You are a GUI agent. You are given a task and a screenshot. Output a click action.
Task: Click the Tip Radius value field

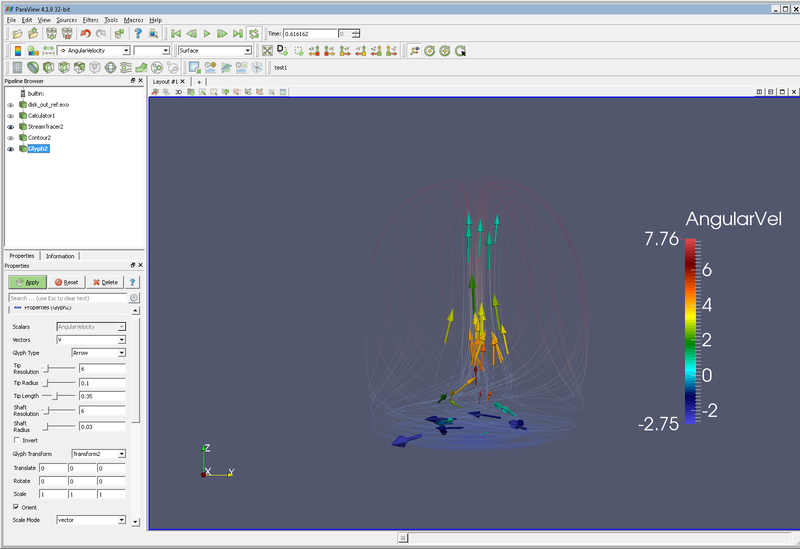[x=102, y=383]
